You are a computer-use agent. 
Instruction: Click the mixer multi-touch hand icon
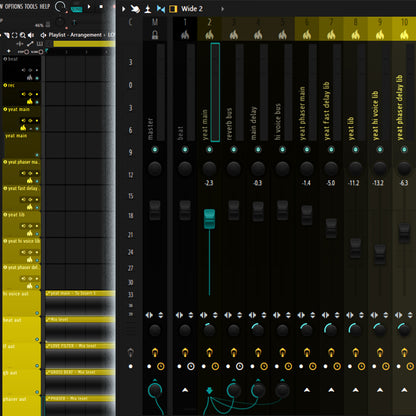click(x=135, y=9)
